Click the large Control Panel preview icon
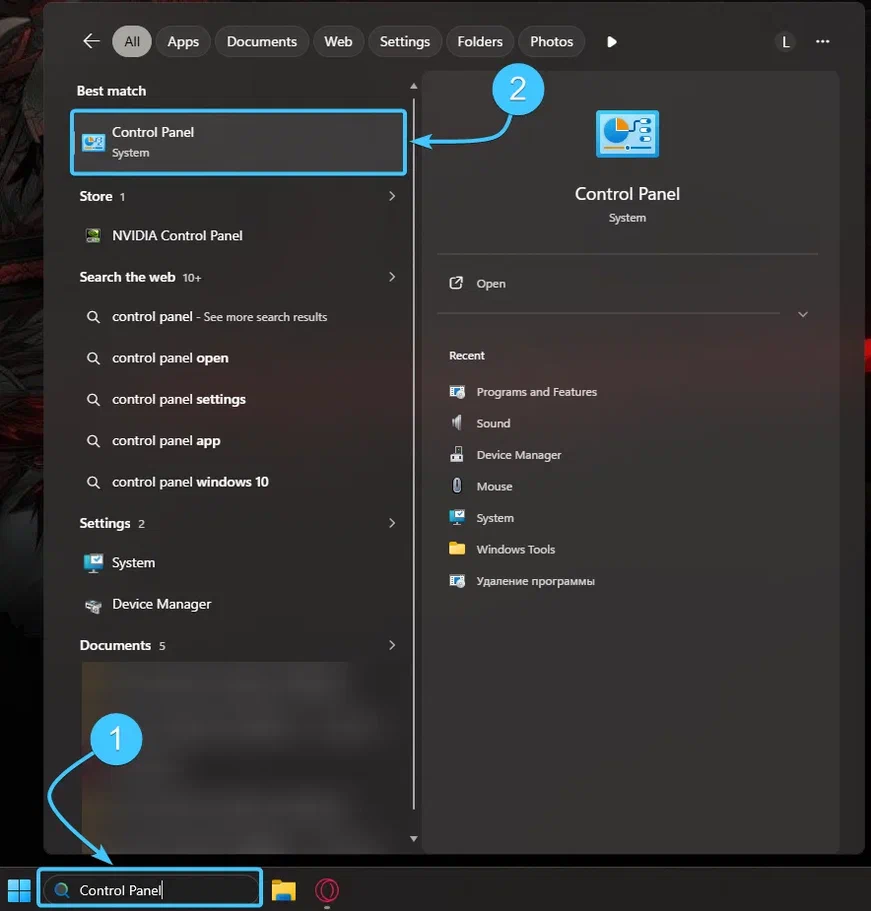 [627, 134]
